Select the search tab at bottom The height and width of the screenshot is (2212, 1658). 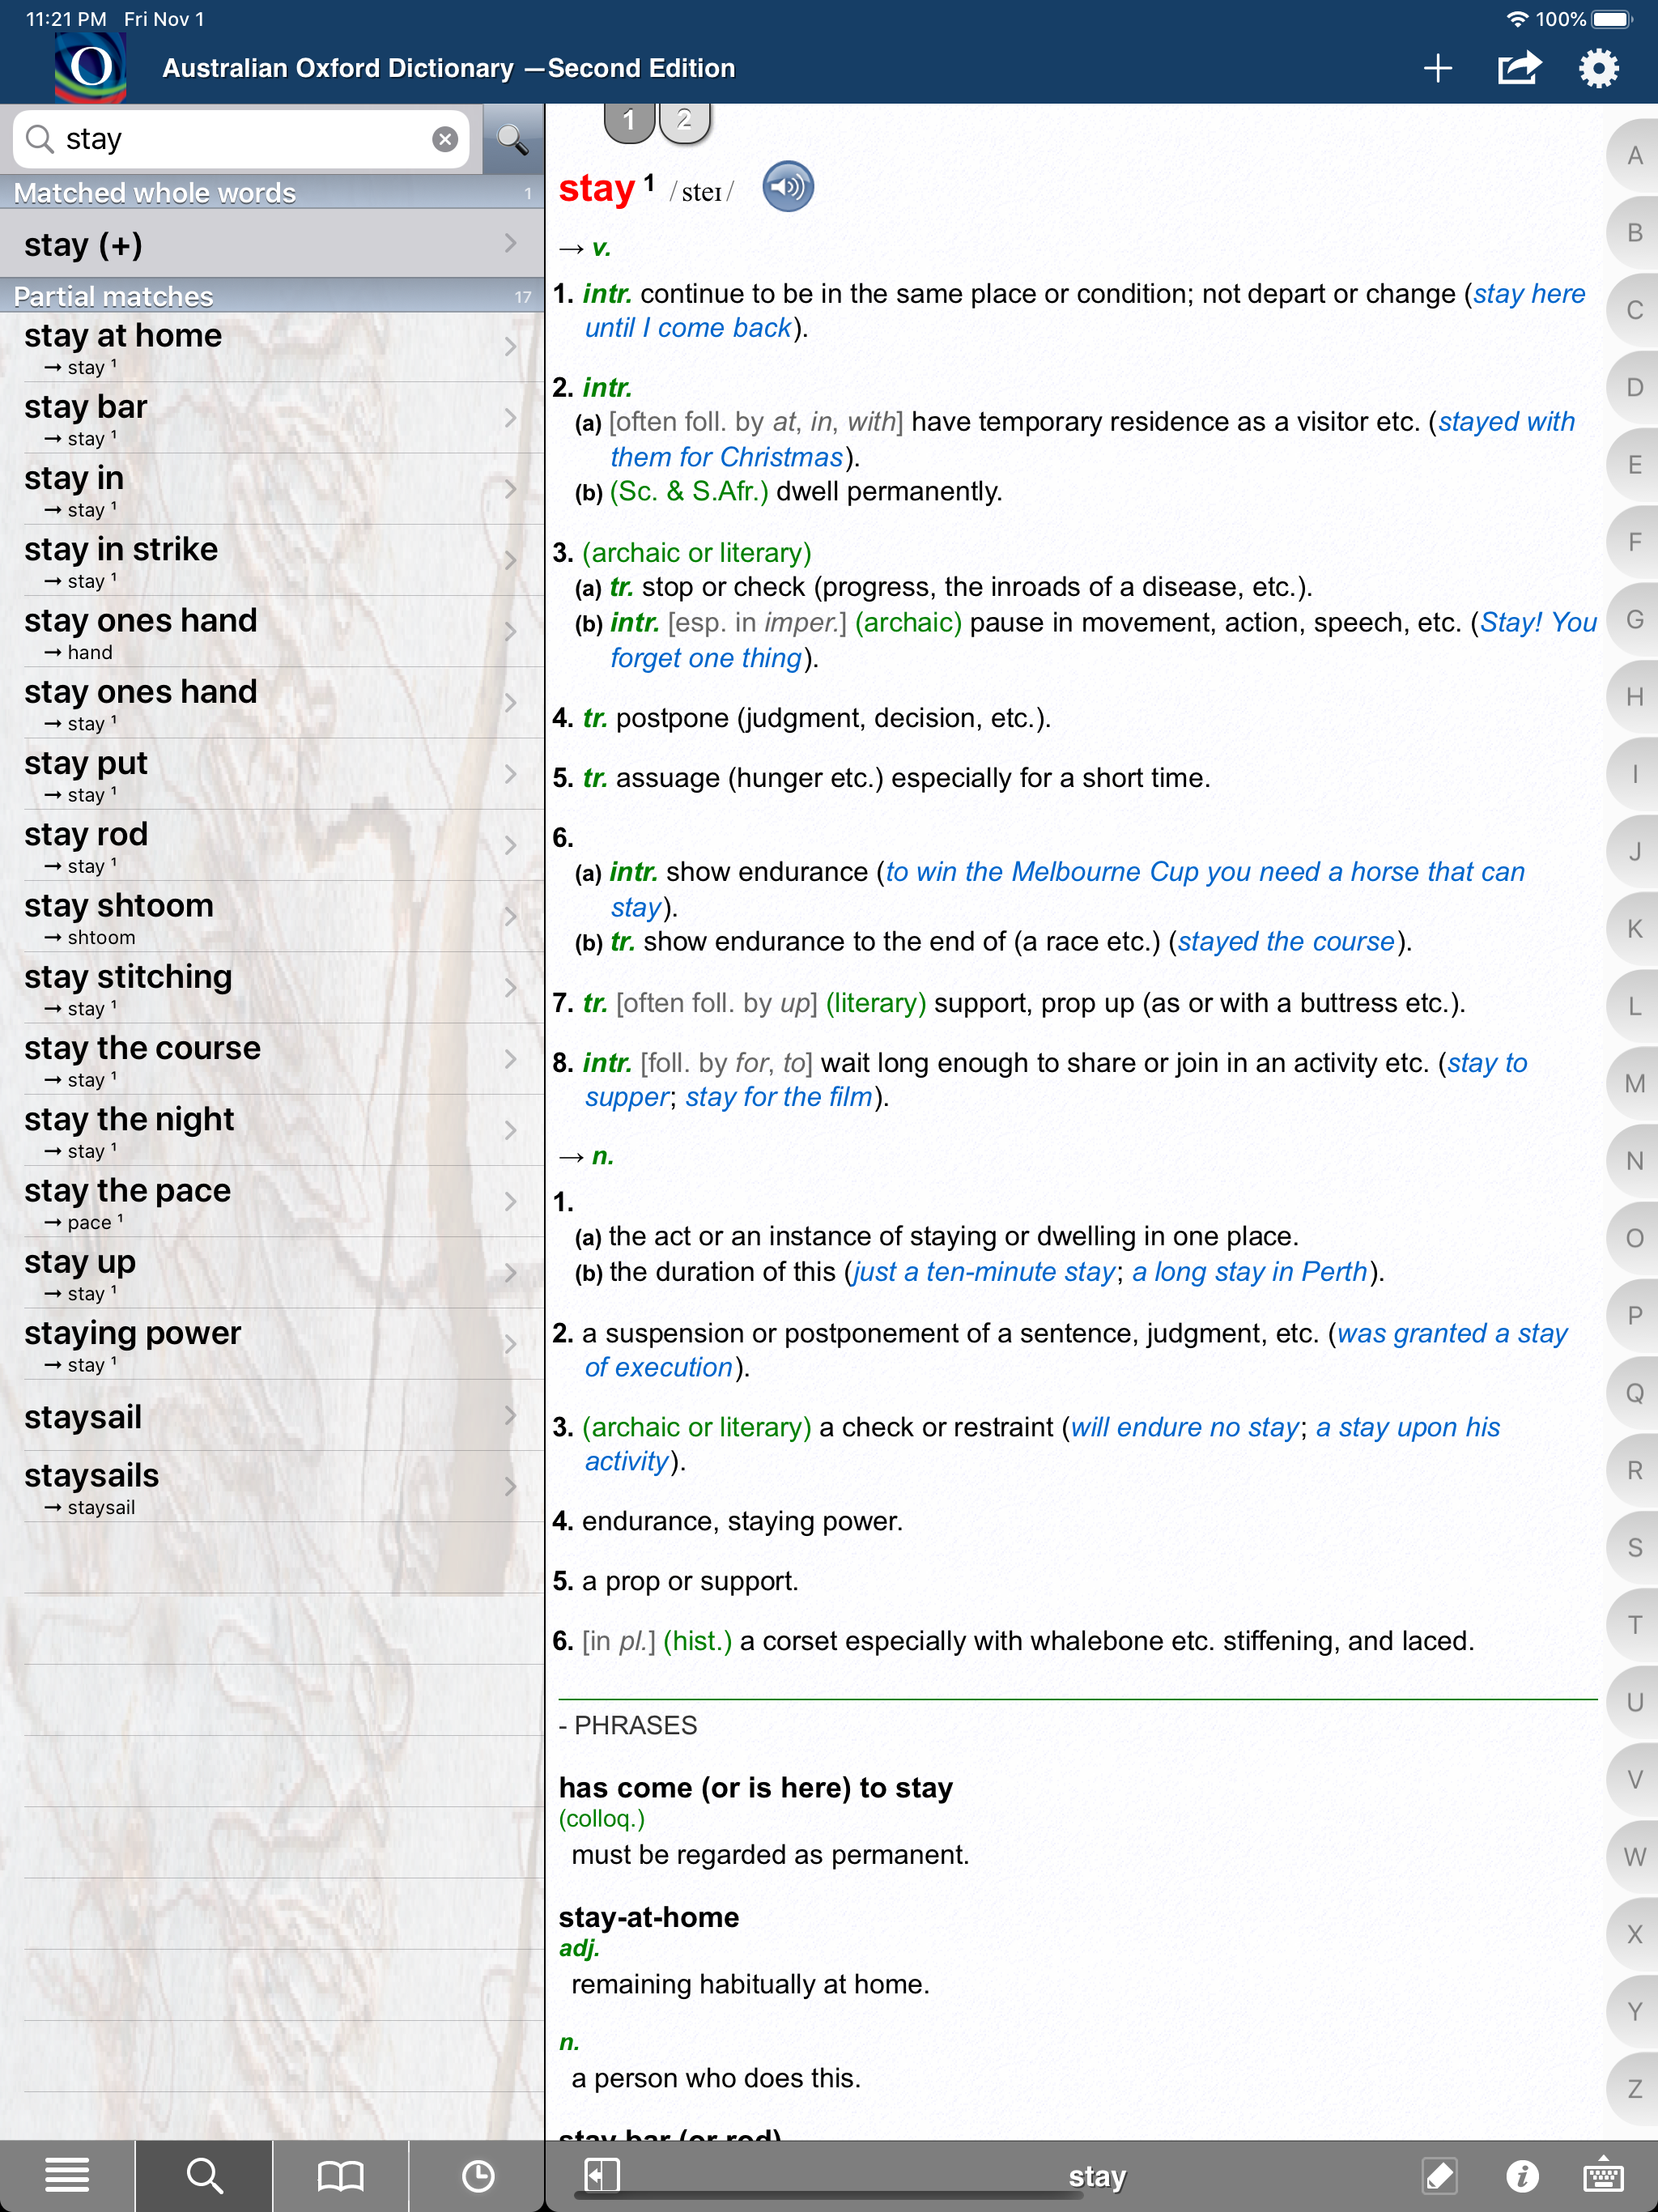204,2175
